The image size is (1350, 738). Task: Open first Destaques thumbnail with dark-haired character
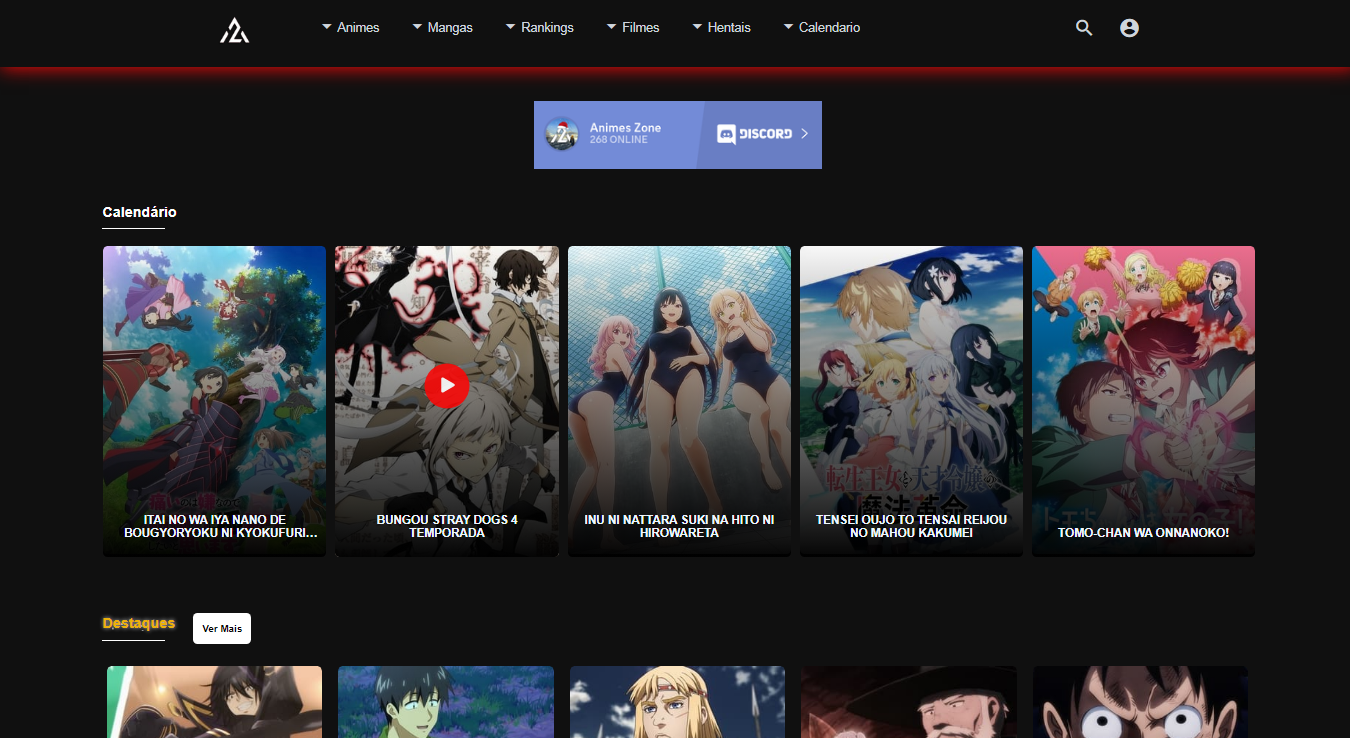click(x=215, y=702)
